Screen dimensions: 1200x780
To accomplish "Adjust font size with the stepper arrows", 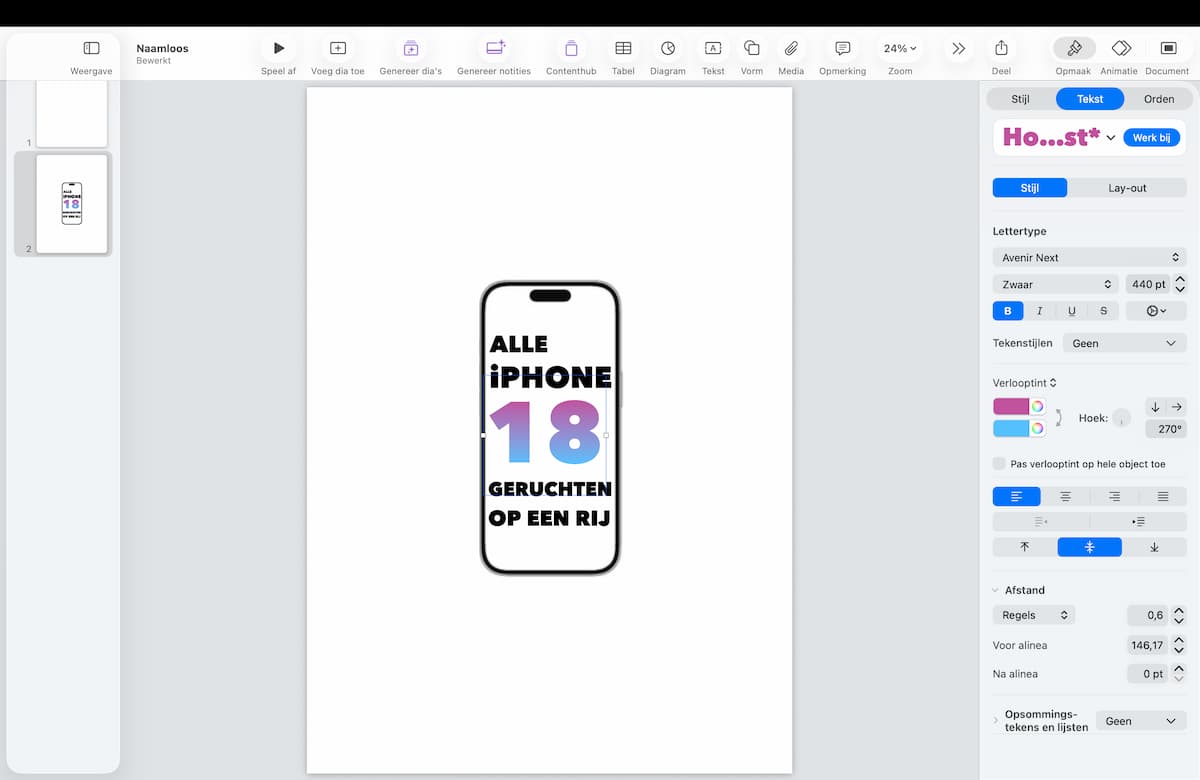I will 1179,284.
